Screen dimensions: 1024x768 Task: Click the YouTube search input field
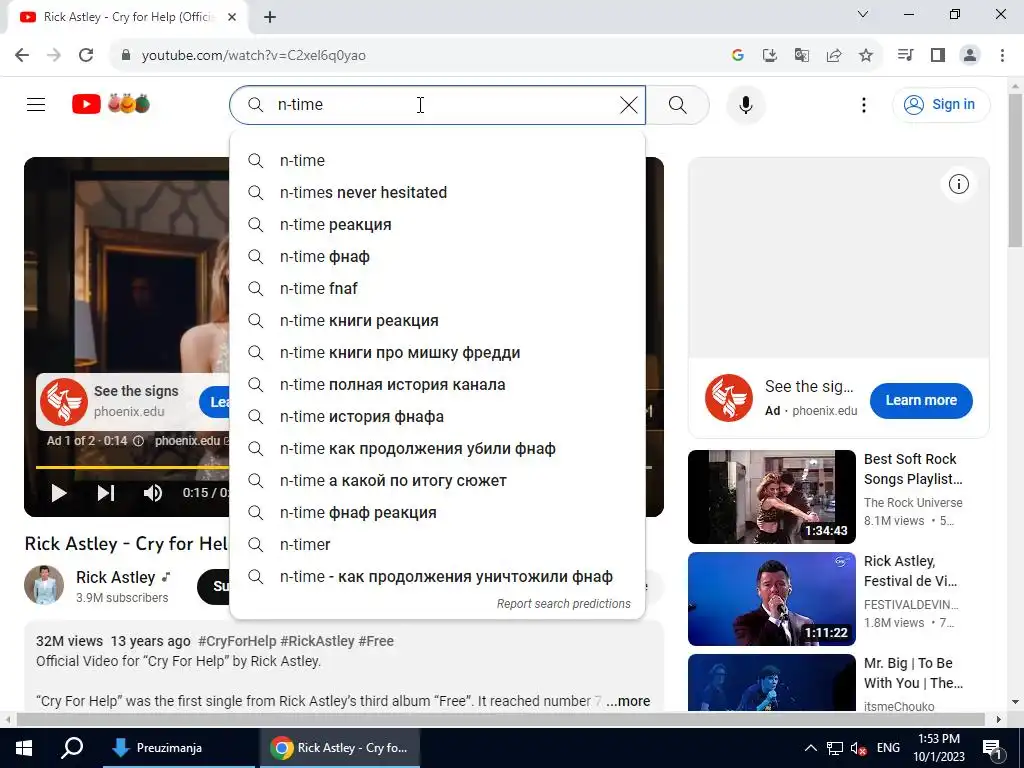(x=438, y=104)
